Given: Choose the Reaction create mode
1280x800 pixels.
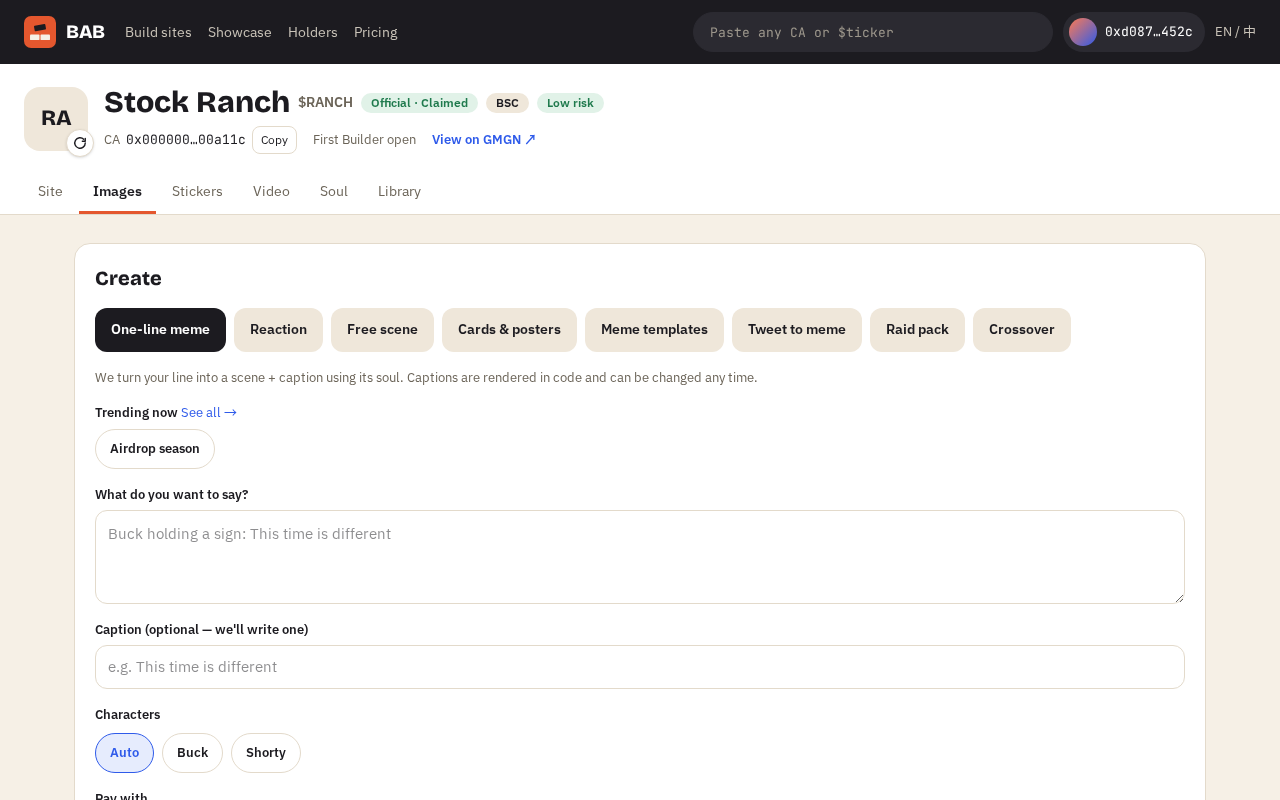Looking at the screenshot, I should pyautogui.click(x=278, y=330).
